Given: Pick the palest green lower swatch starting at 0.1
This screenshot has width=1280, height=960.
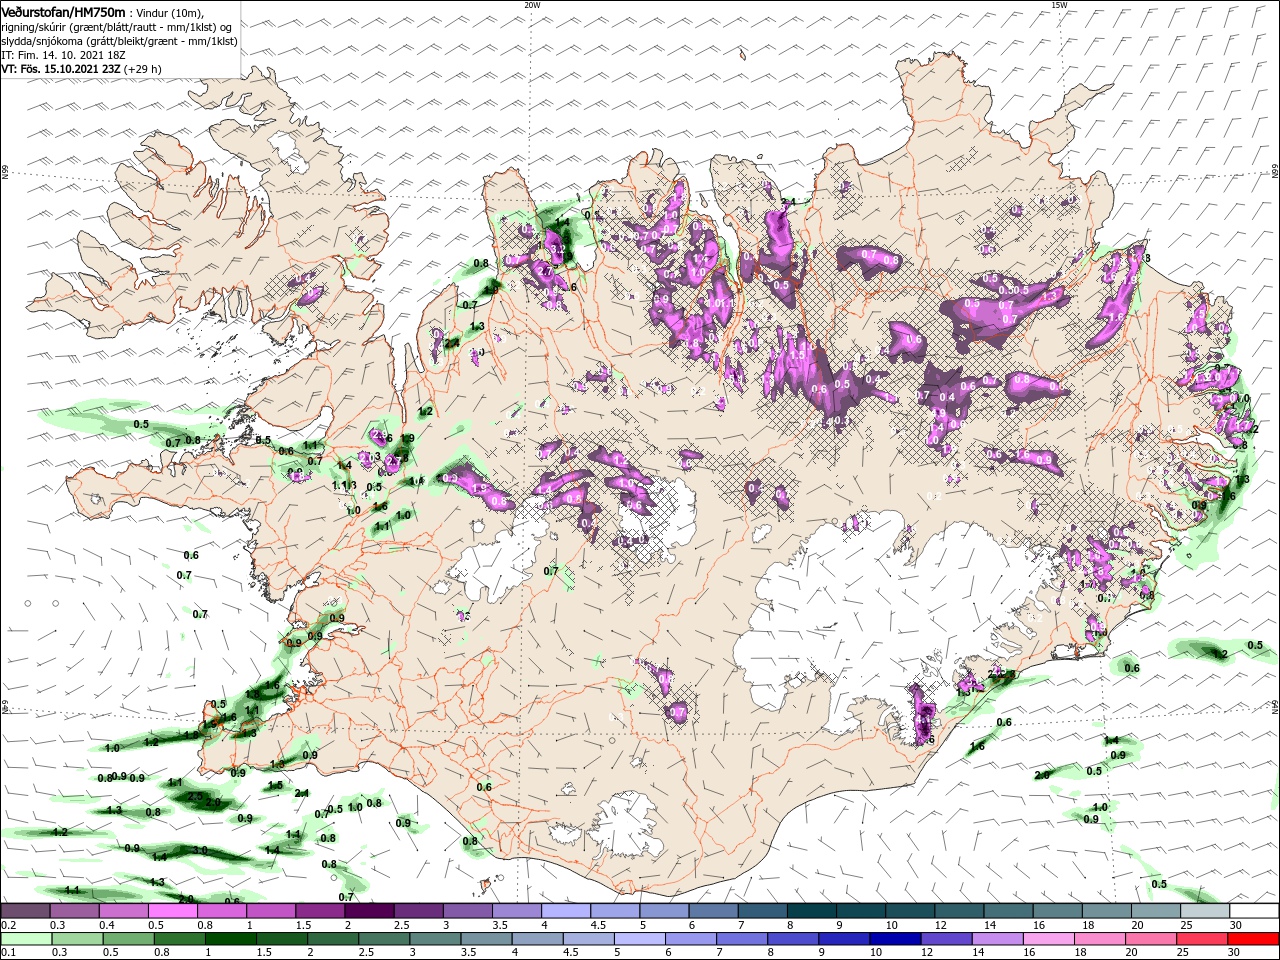Looking at the screenshot, I should pyautogui.click(x=26, y=938).
